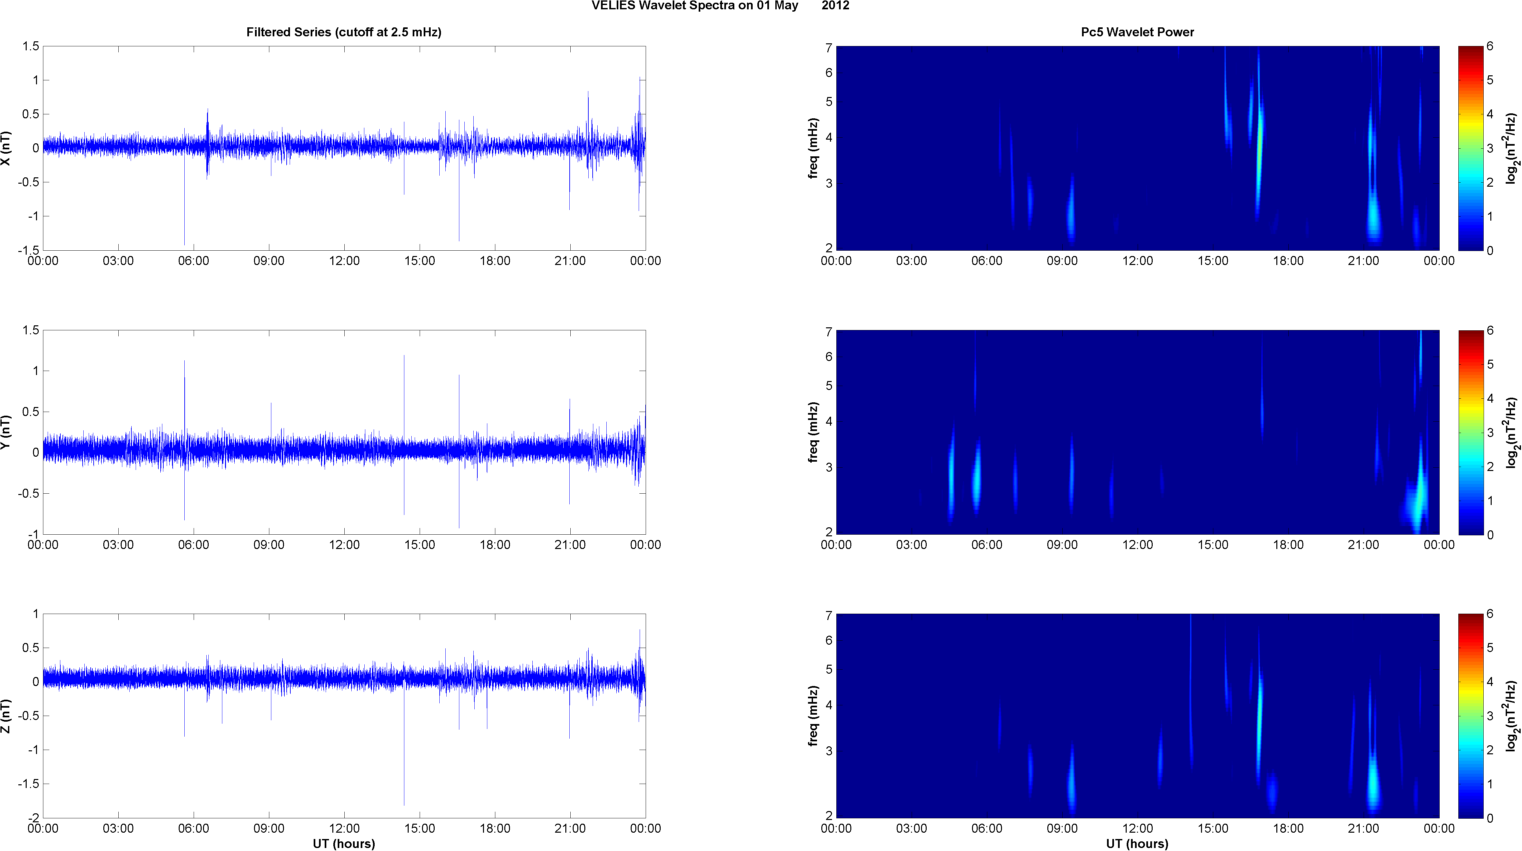Open the wavelet spectrogram paired with X (nT)

[1137, 148]
